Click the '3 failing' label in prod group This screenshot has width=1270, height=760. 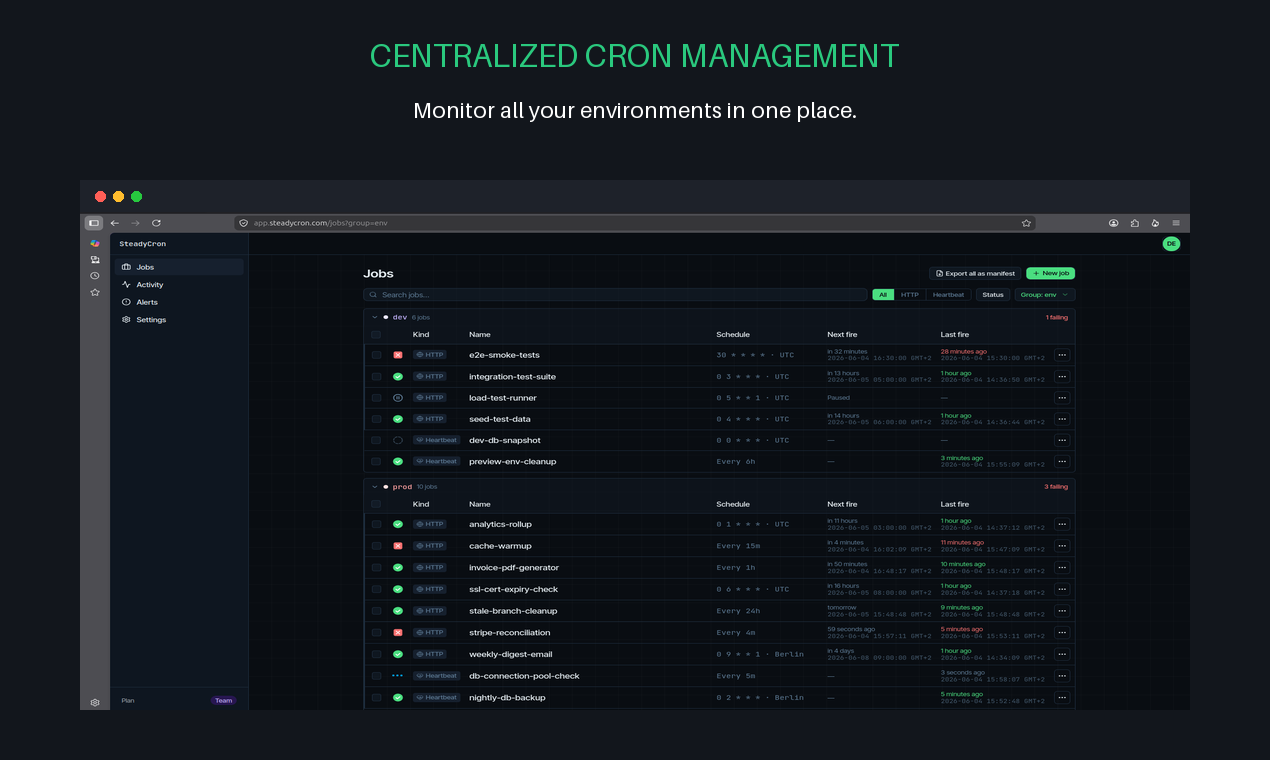pos(1056,487)
